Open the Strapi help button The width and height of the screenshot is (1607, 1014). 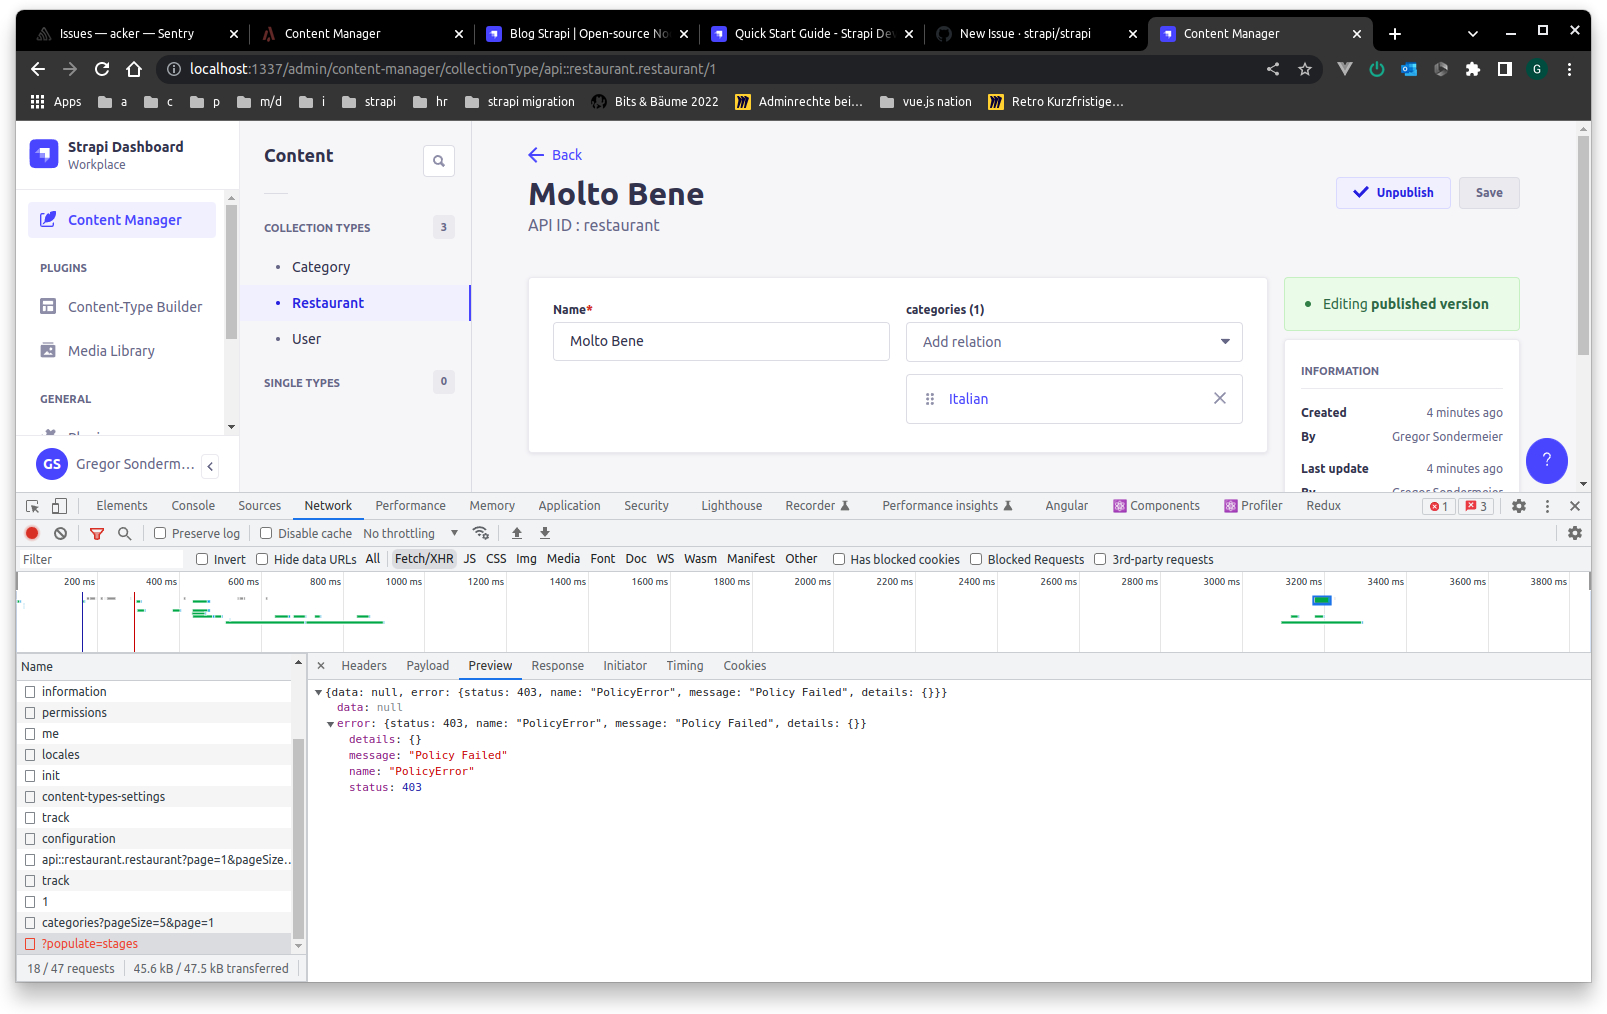click(x=1546, y=461)
